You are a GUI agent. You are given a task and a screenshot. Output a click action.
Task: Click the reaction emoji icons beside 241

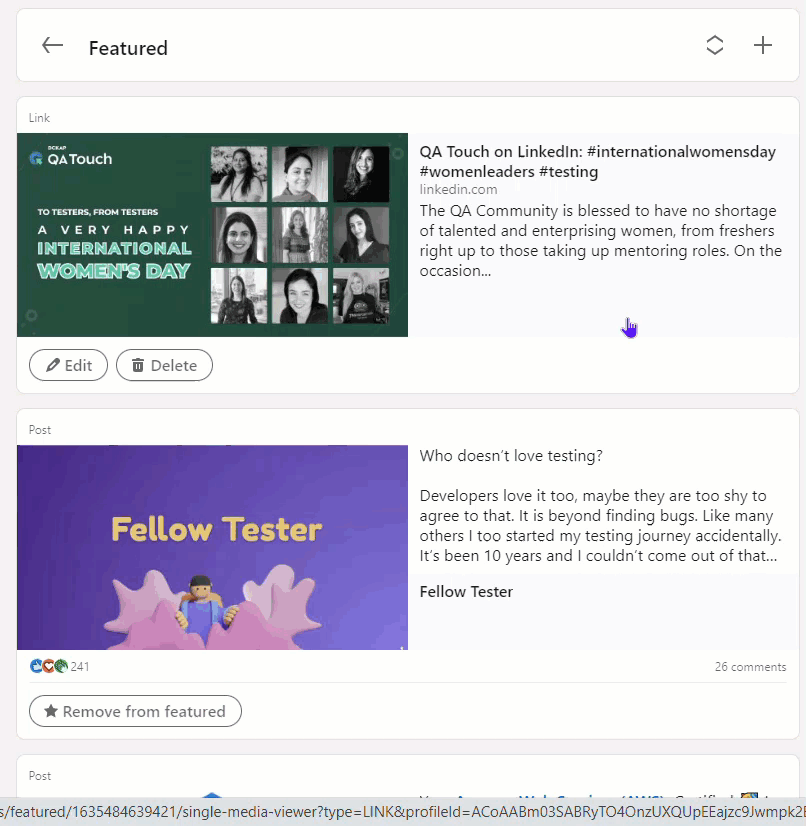point(48,667)
